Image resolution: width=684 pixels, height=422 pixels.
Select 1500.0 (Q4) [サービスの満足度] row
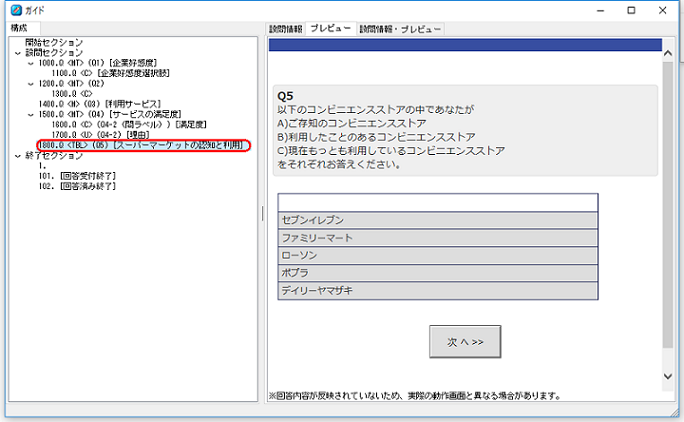tap(110, 114)
